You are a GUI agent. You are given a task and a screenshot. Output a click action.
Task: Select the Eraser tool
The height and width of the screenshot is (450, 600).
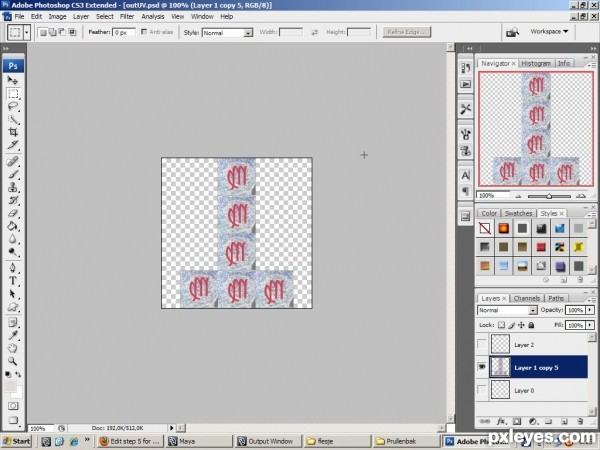13,213
